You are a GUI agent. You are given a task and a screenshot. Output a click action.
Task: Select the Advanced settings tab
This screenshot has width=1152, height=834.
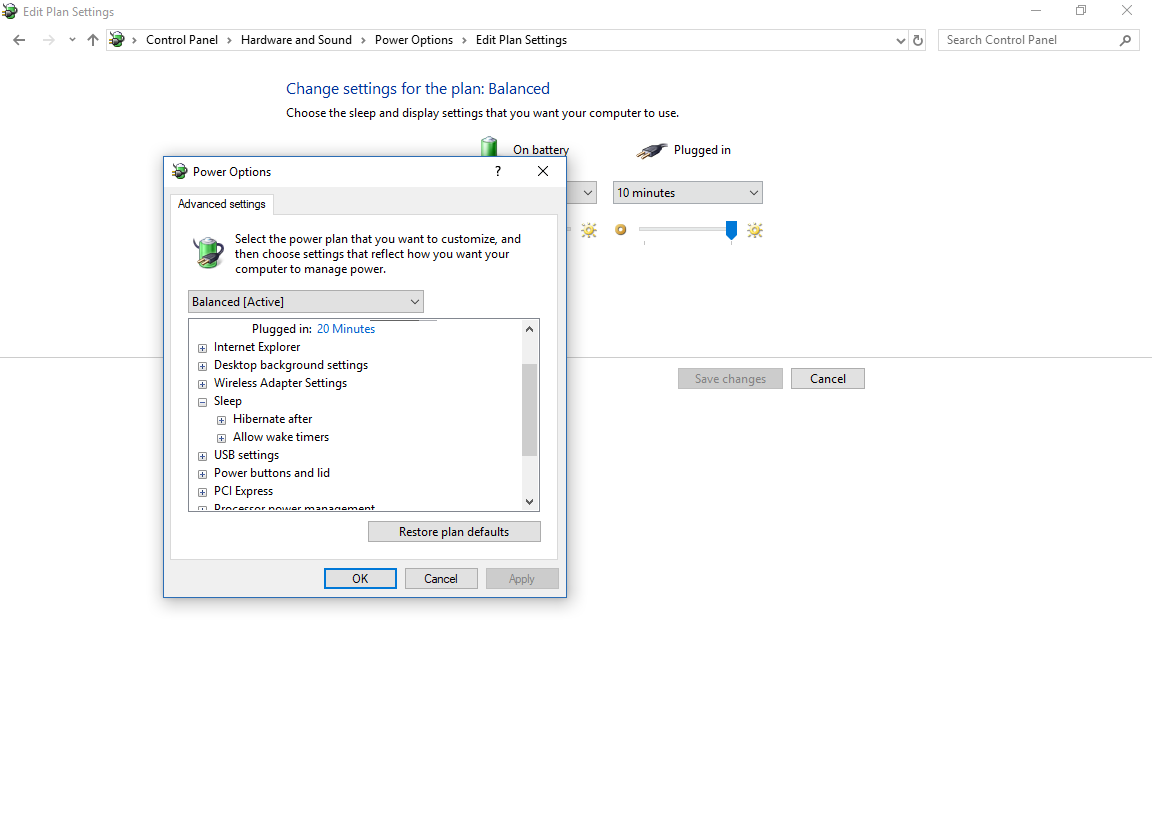click(222, 204)
